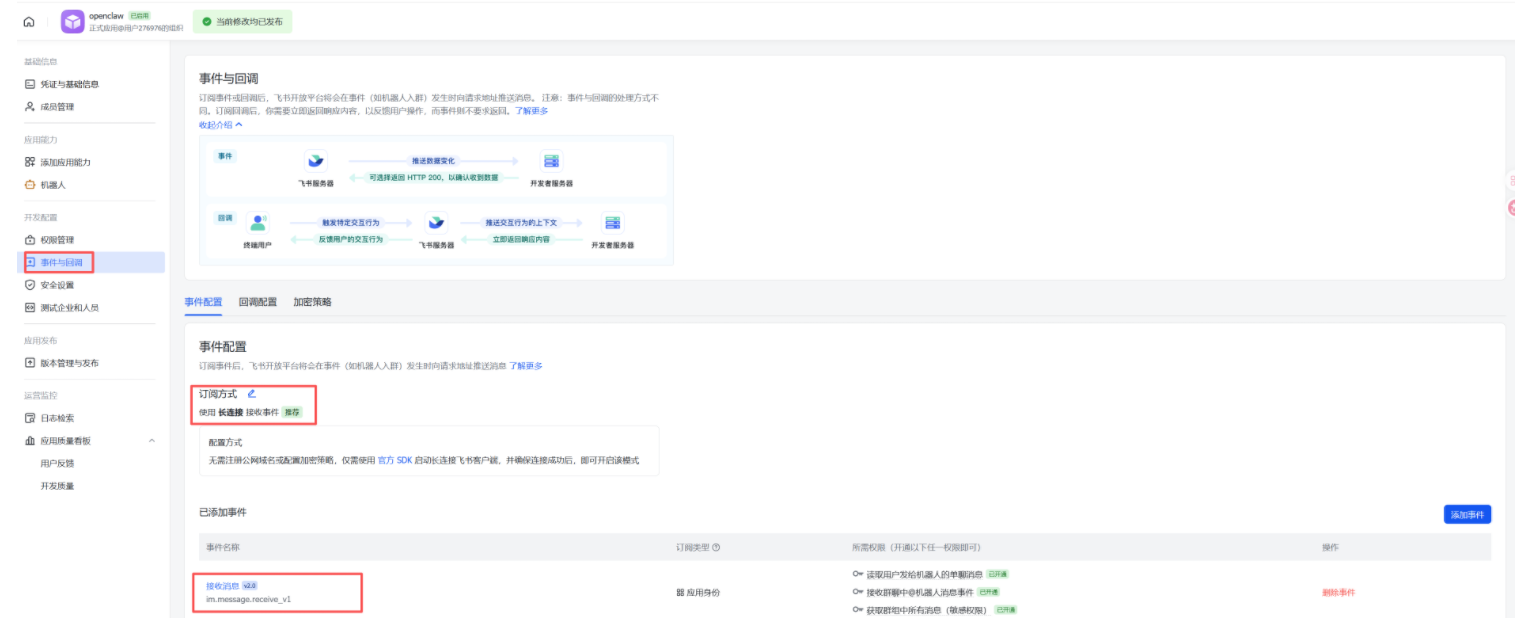1515x633 pixels.
Task: Open 安全设置 in the sidebar
Action: (57, 285)
